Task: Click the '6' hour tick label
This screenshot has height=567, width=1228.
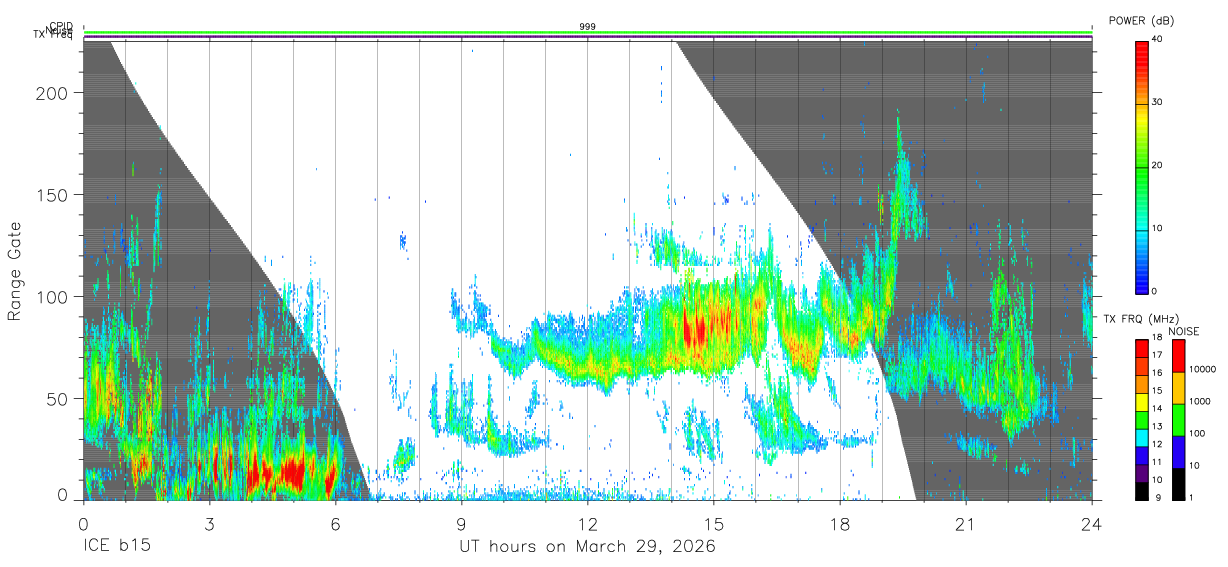Action: click(335, 523)
